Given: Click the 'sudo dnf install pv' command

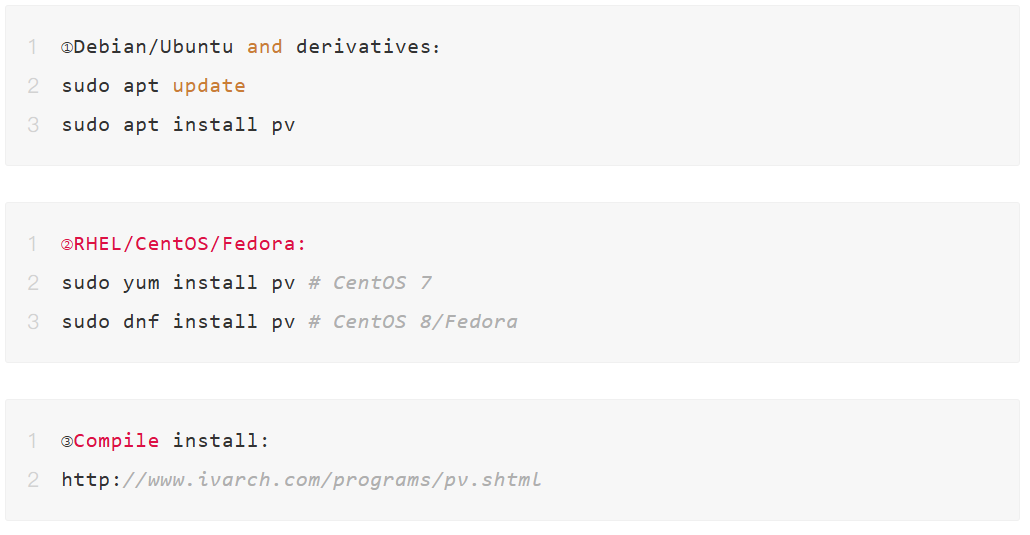Looking at the screenshot, I should click(x=178, y=322).
